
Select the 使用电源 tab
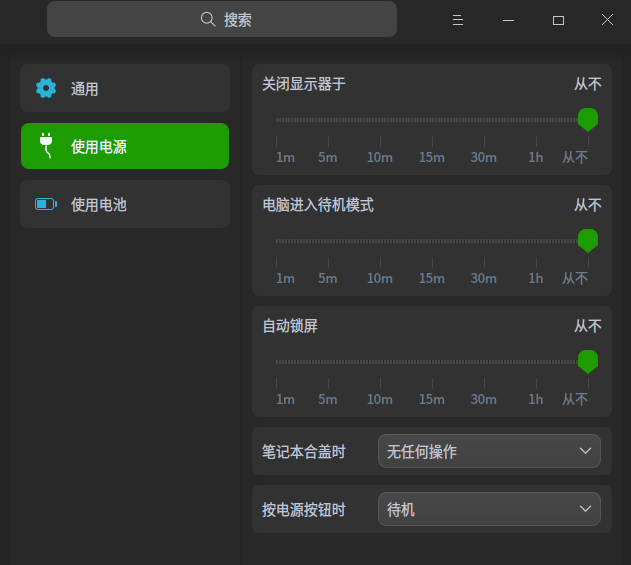click(125, 146)
